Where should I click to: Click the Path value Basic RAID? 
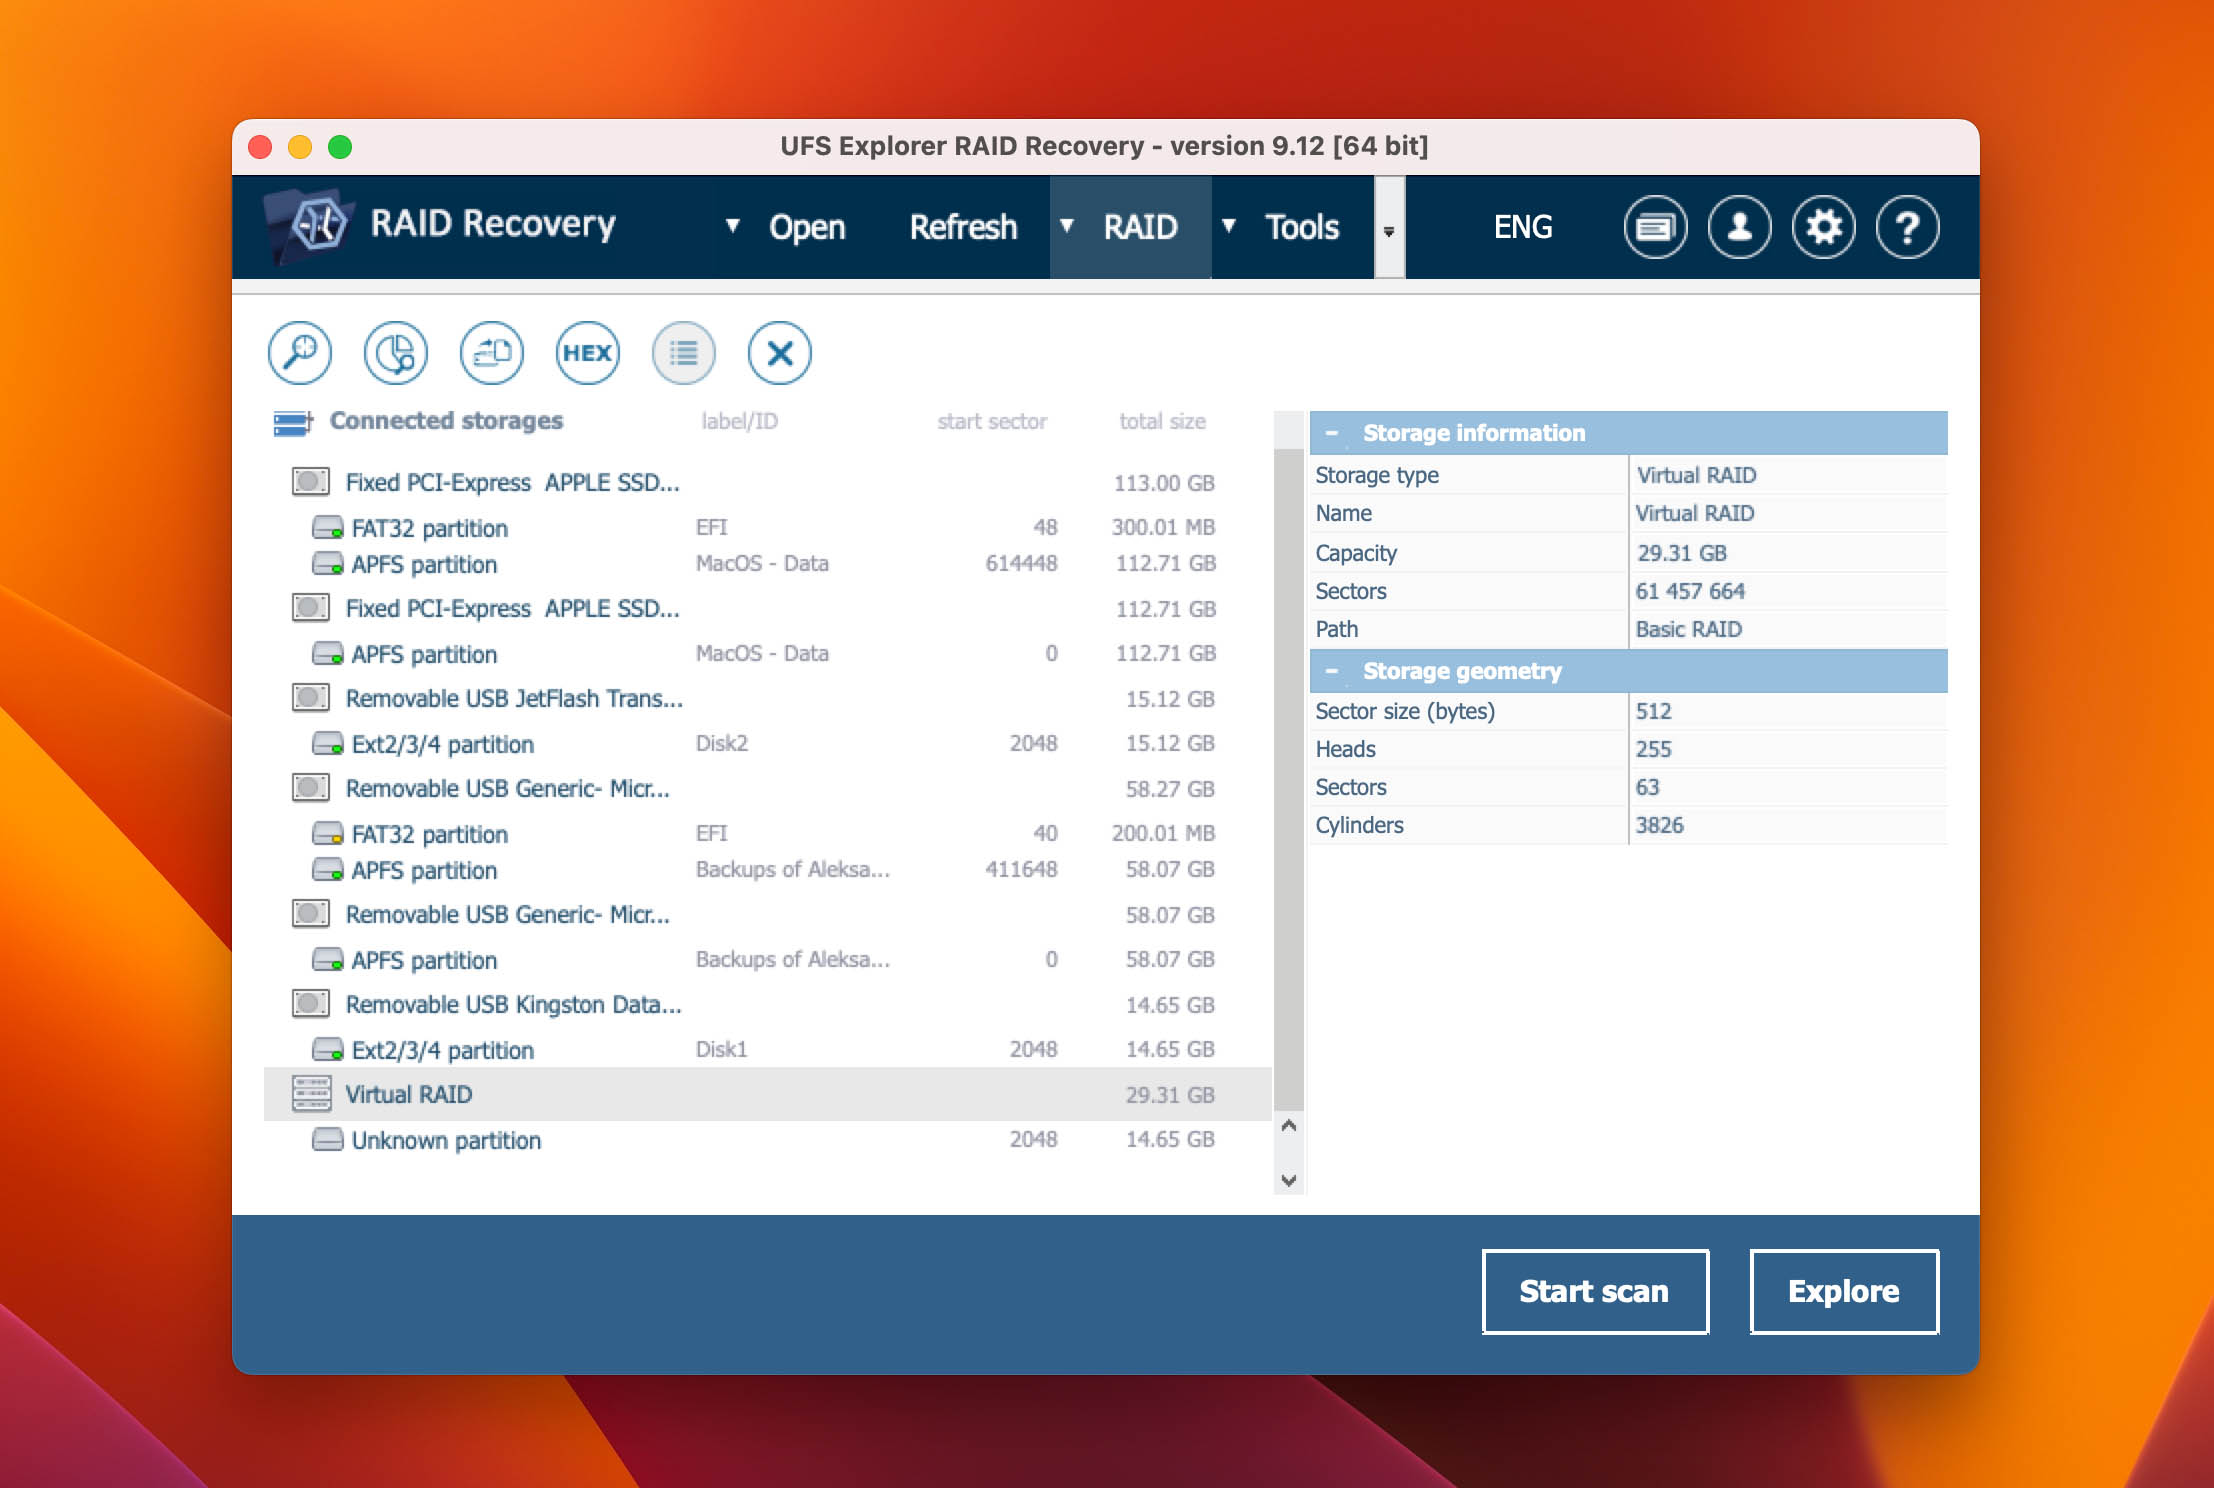(1688, 629)
